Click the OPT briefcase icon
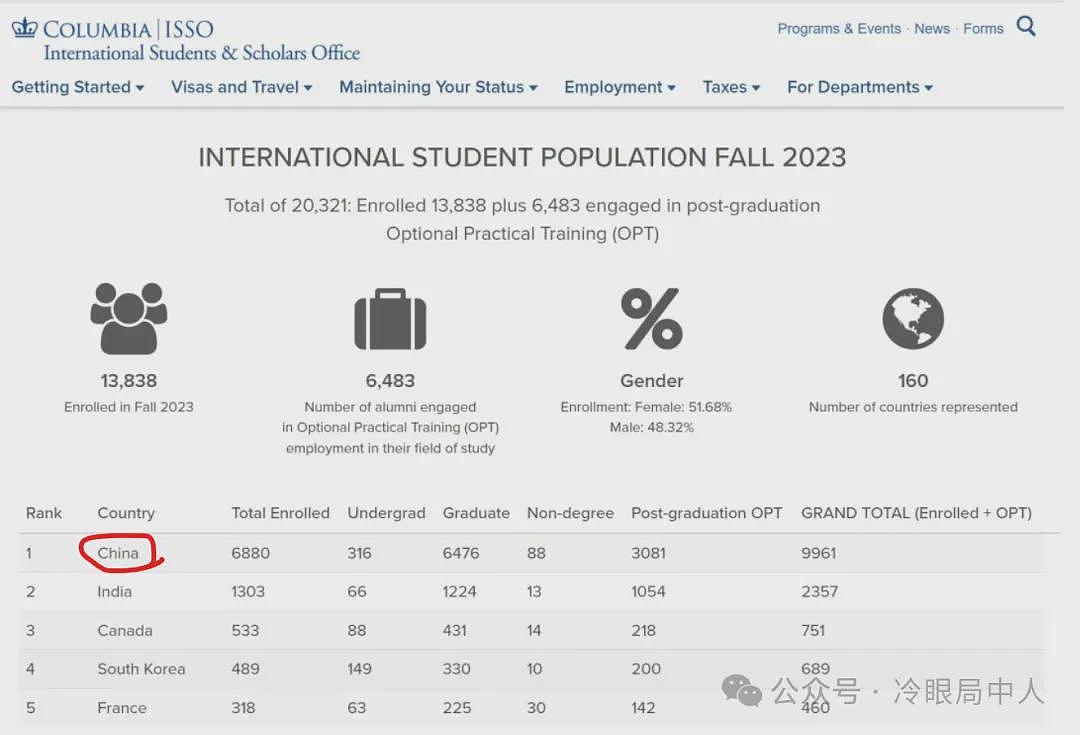 [391, 319]
